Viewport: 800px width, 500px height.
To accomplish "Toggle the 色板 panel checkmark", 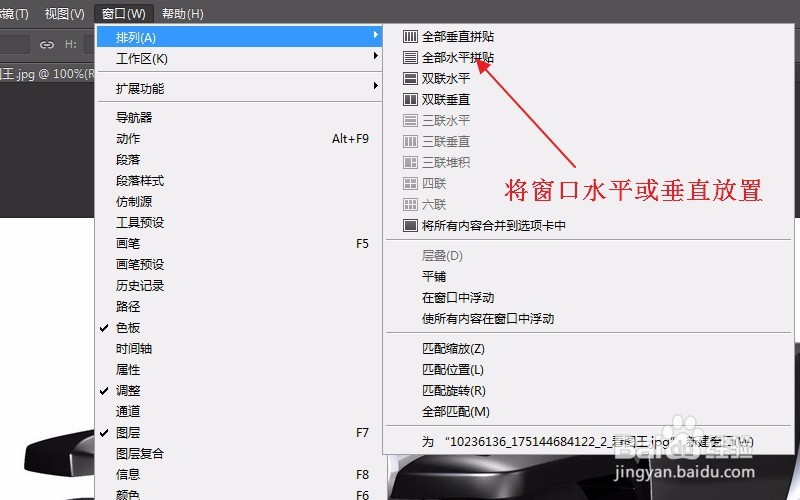I will [104, 328].
